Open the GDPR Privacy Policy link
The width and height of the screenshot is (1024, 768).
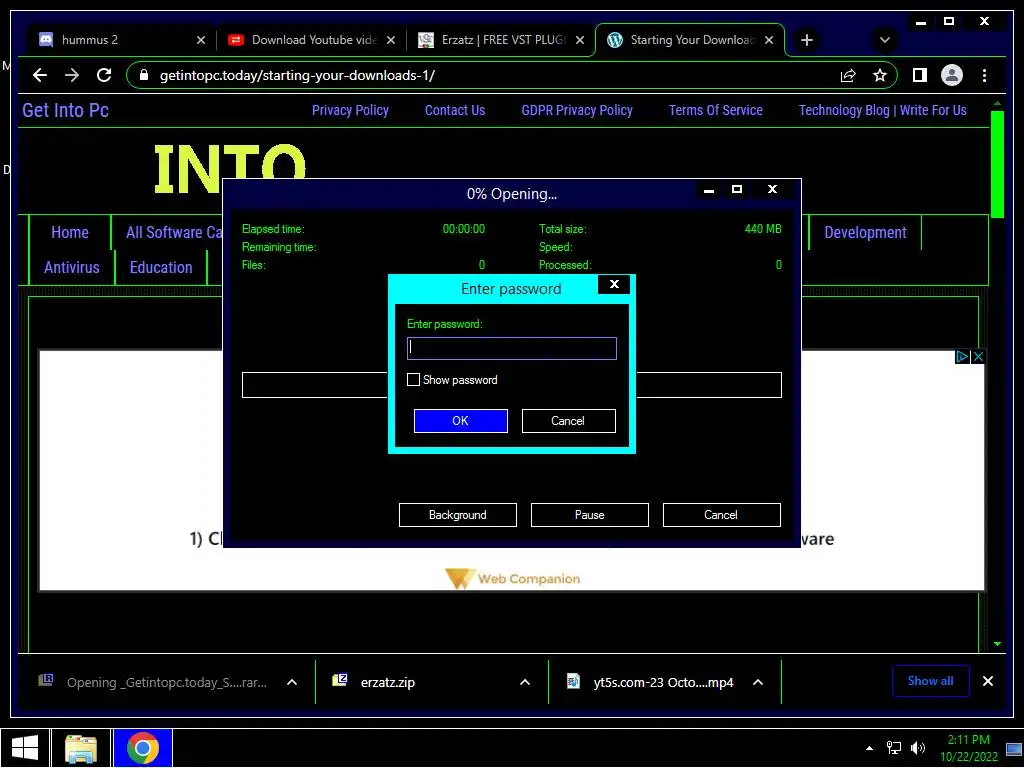[x=577, y=110]
